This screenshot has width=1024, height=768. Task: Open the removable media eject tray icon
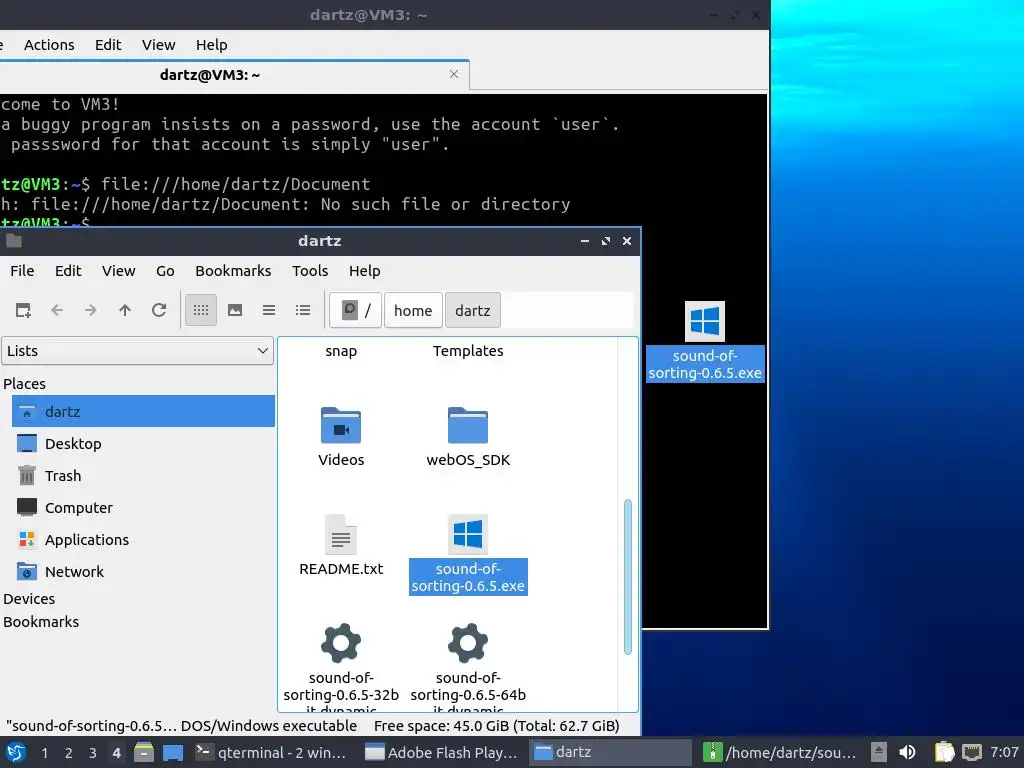879,752
